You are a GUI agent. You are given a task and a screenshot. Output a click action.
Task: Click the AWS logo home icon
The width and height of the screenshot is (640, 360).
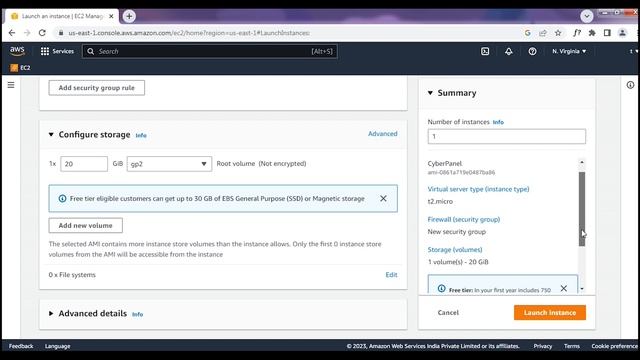[17, 51]
